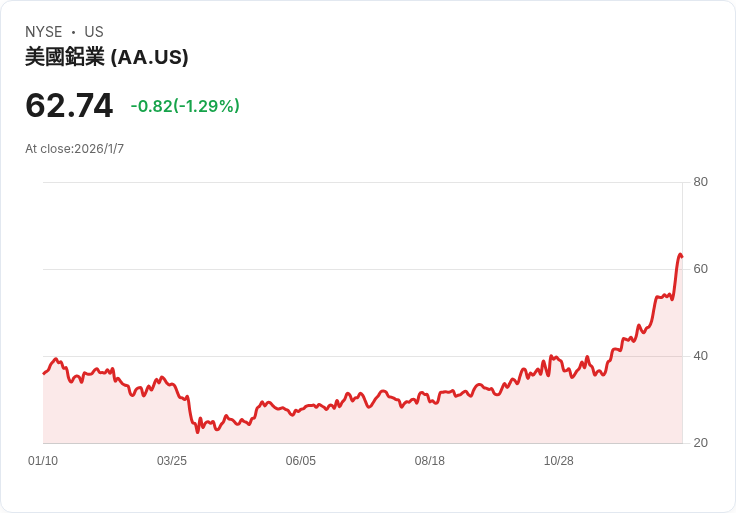736x513 pixels.
Task: Select the 01/10 date axis label
Action: pos(43,461)
